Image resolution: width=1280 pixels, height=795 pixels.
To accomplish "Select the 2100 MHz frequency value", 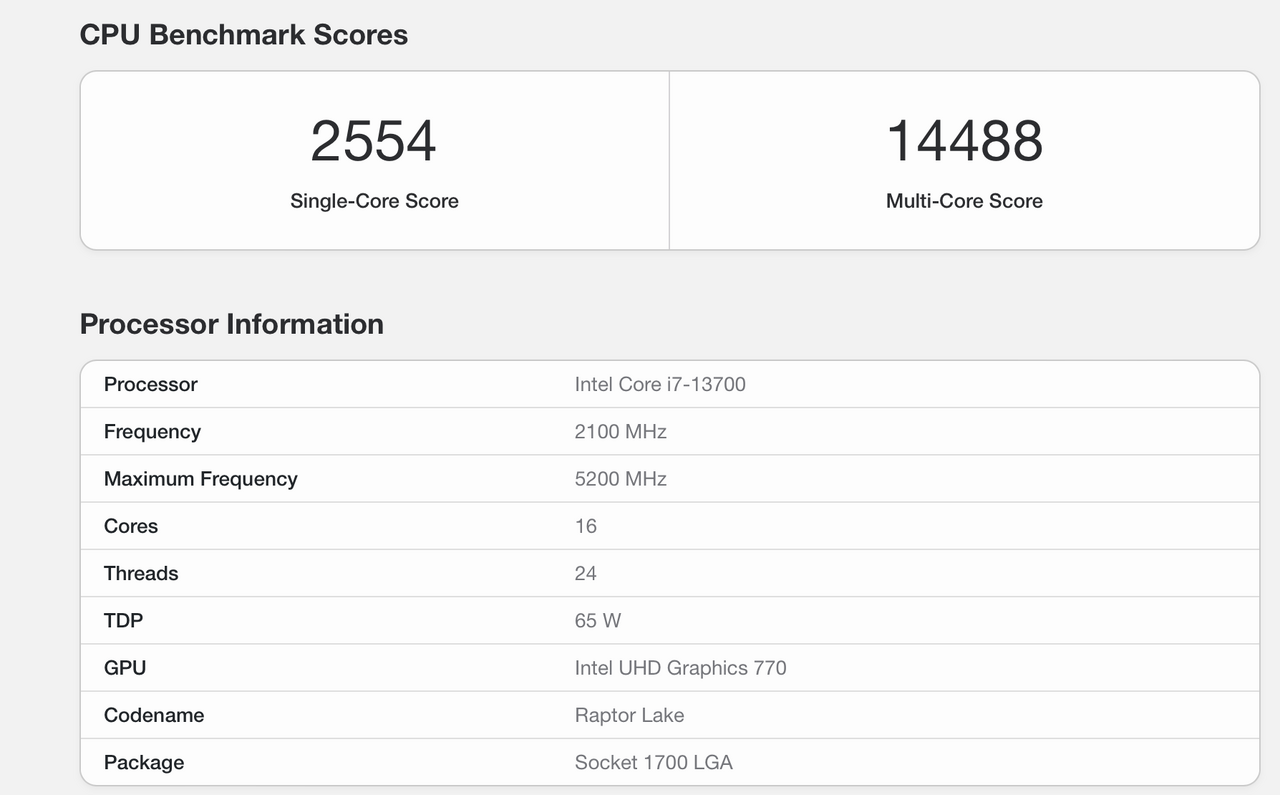I will pyautogui.click(x=621, y=432).
